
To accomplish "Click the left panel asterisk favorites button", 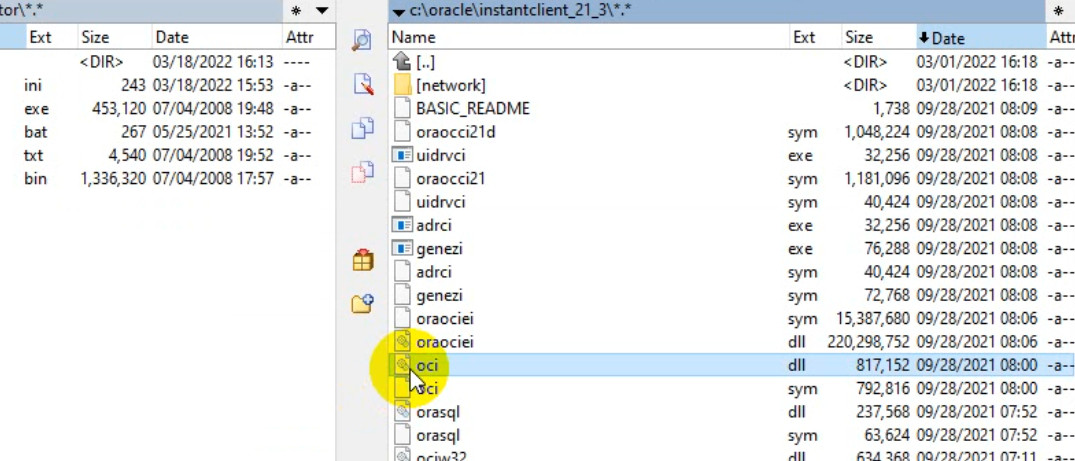I will click(295, 10).
